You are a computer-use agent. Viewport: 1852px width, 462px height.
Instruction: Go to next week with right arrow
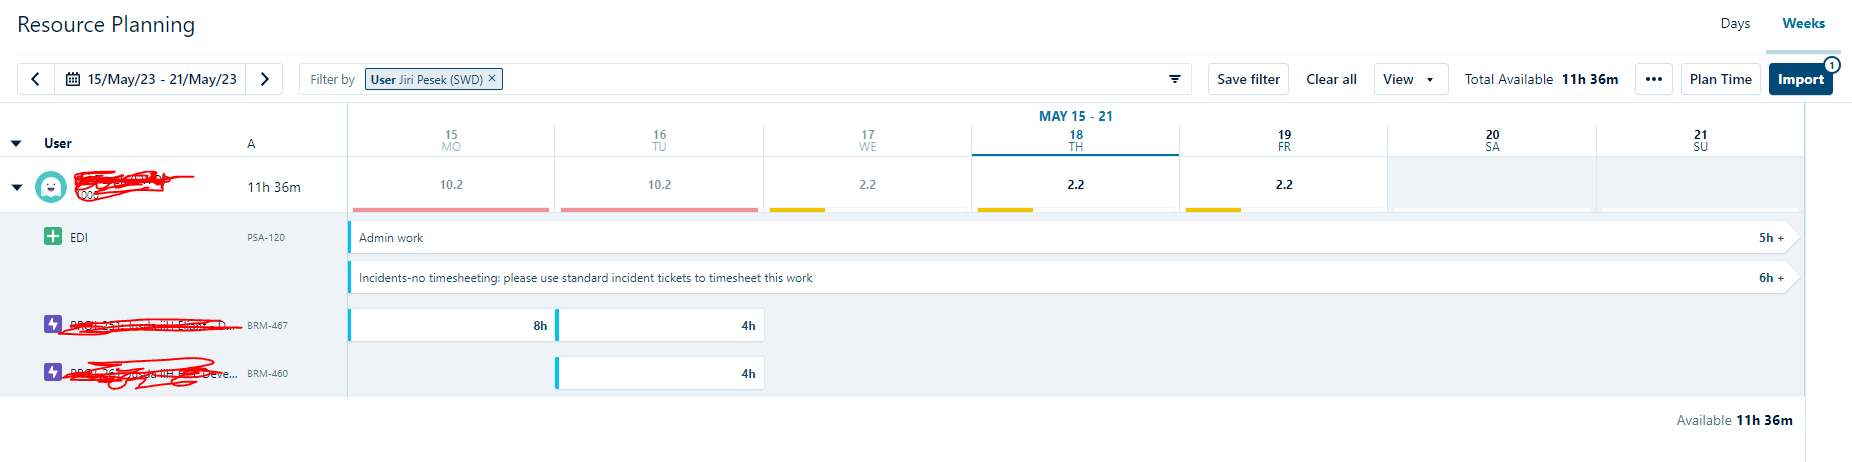pos(265,79)
